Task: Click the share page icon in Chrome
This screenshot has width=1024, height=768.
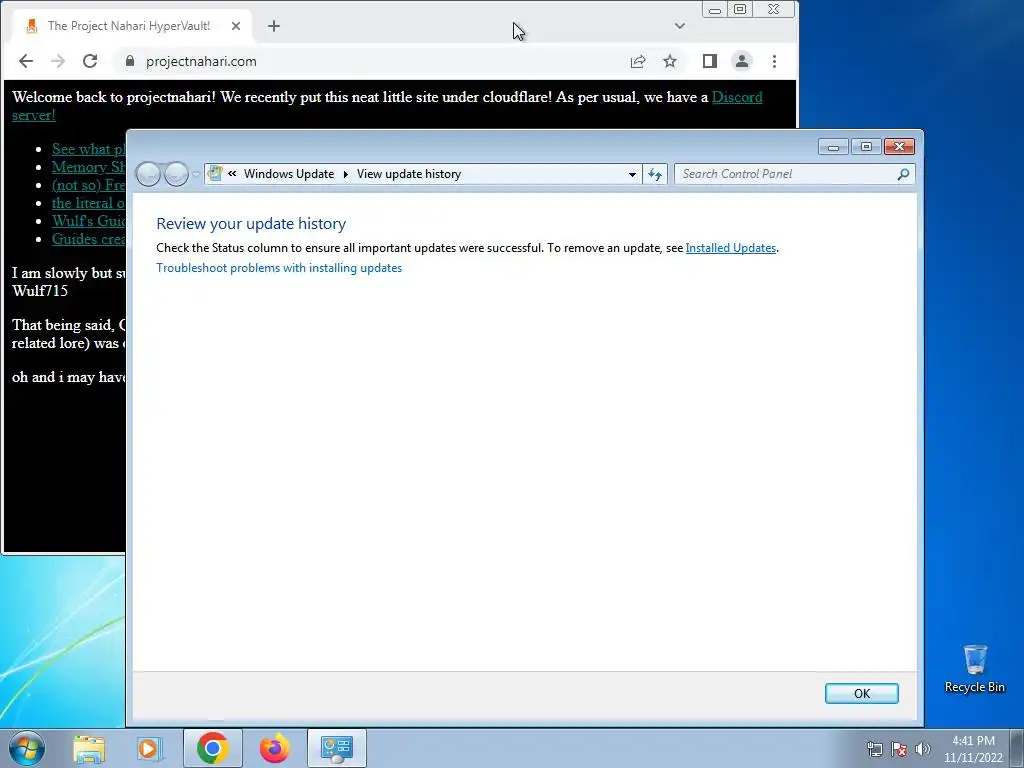Action: pos(638,61)
